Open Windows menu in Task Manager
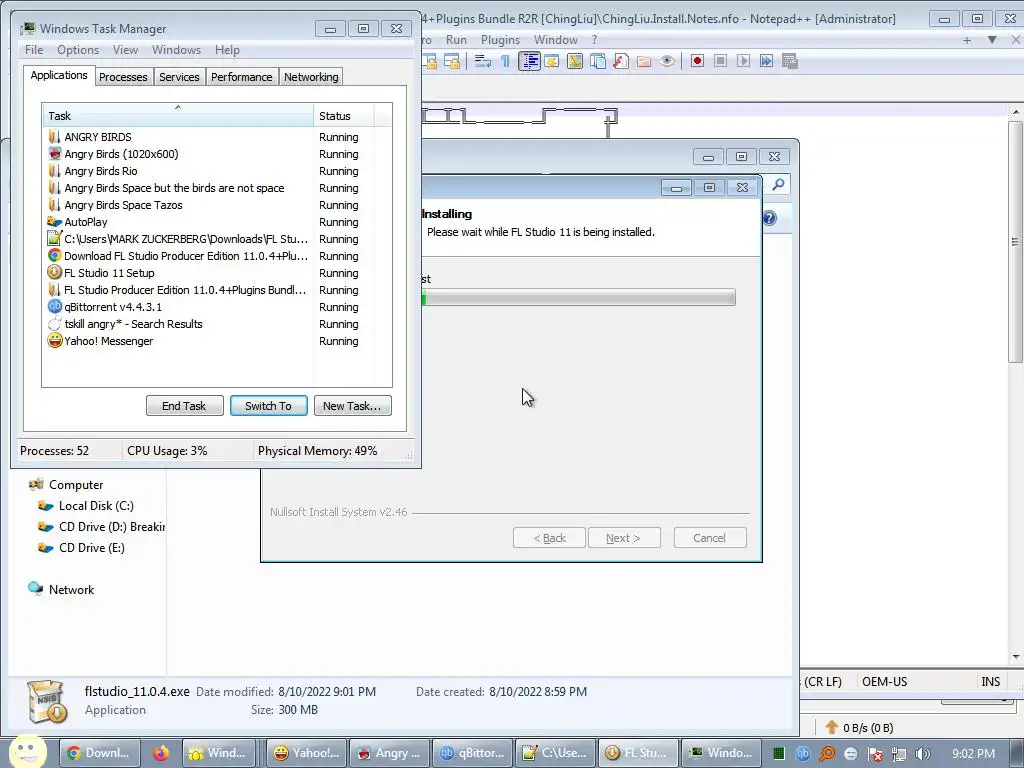This screenshot has height=768, width=1024. coord(176,50)
